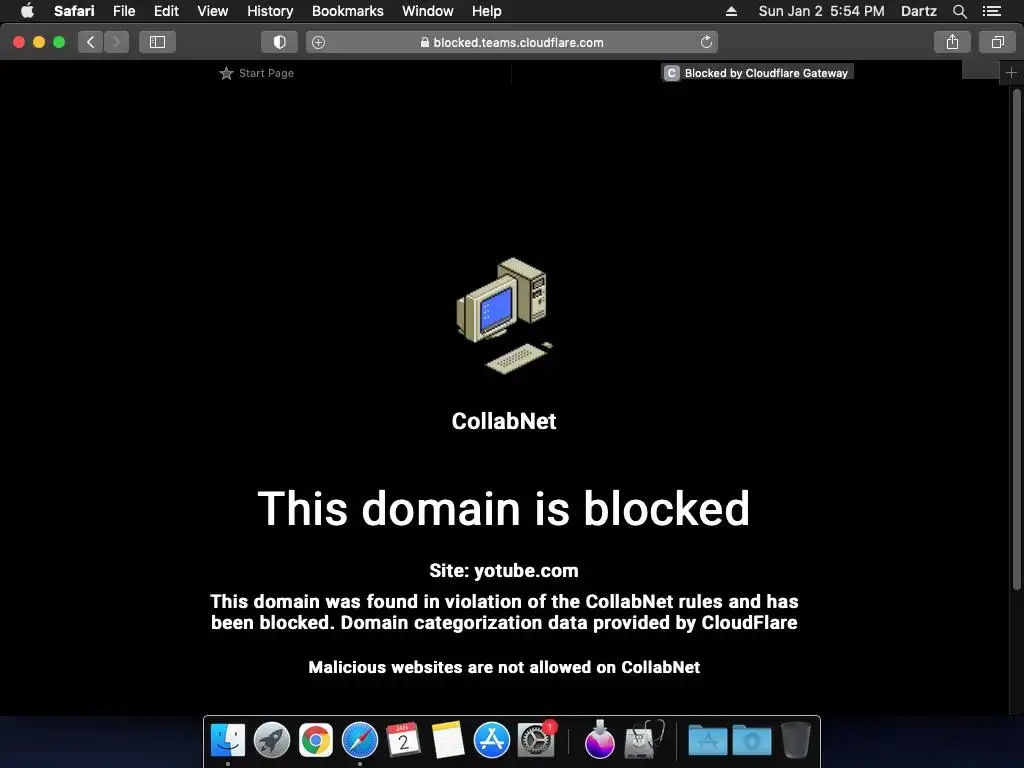The width and height of the screenshot is (1024, 768).
Task: Select Blocked by Cloudflare Gateway tab
Action: pos(758,73)
